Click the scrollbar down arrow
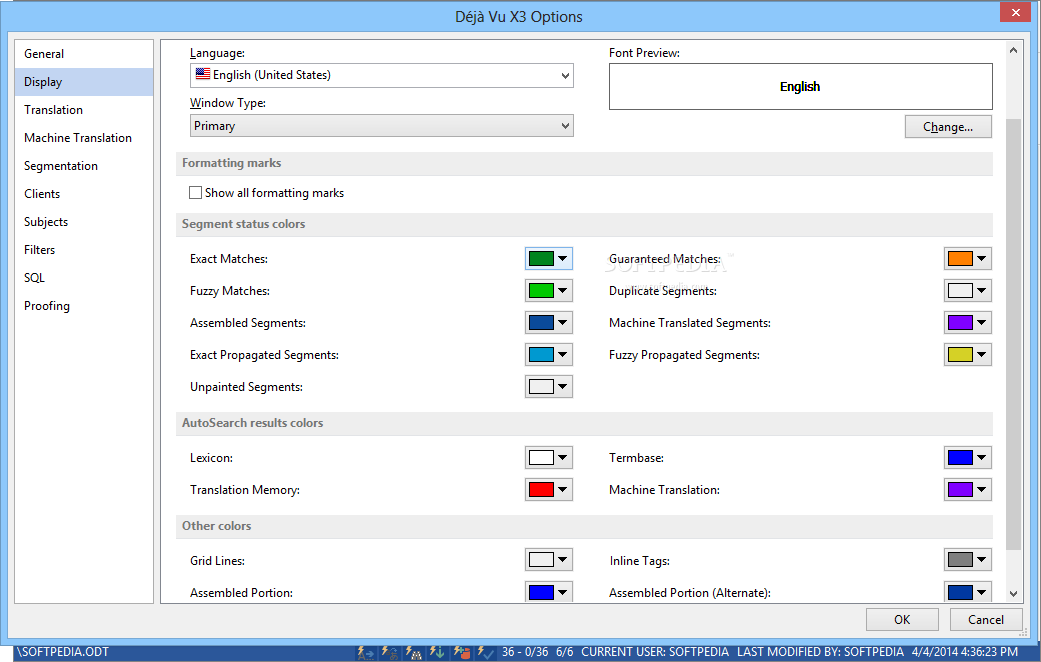The height and width of the screenshot is (662, 1041). point(1013,594)
